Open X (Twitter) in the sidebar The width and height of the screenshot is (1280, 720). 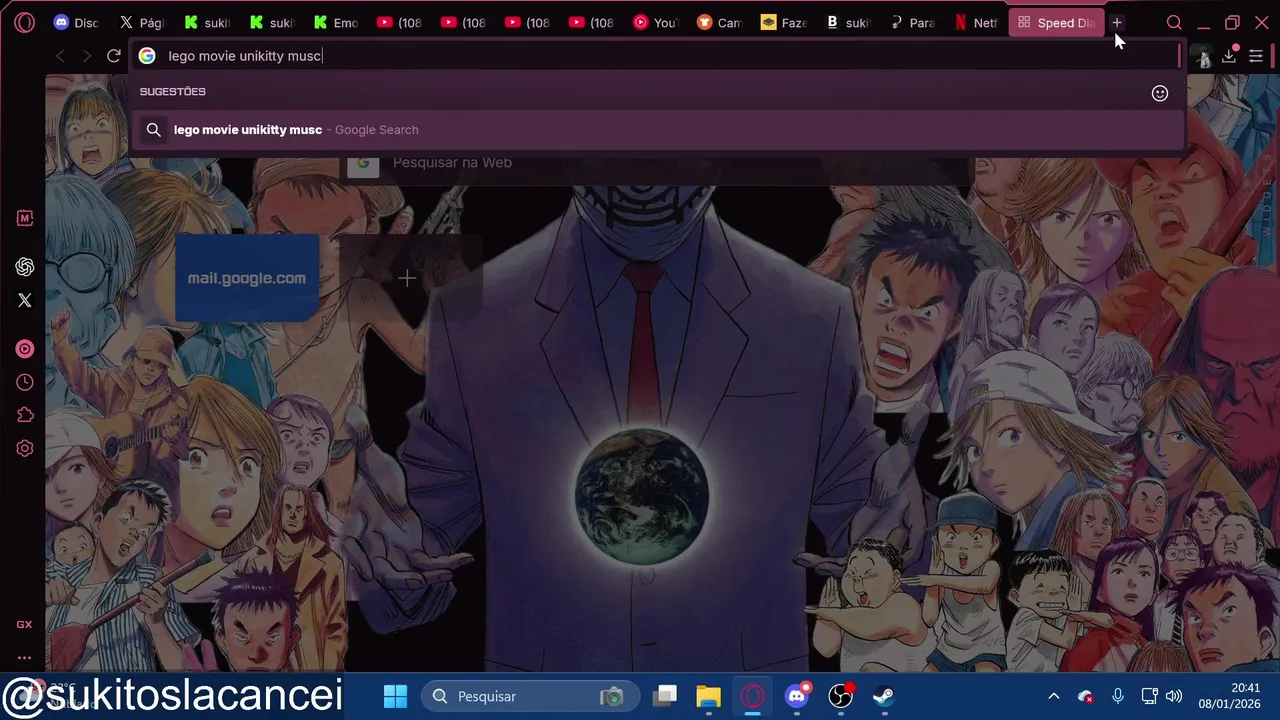pyautogui.click(x=25, y=300)
